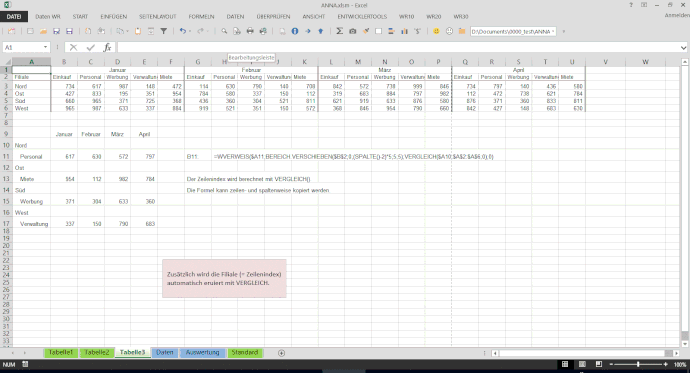Screen dimensions: 690x373
Task: Click the blue right arrow icon
Action: [x=308, y=31]
